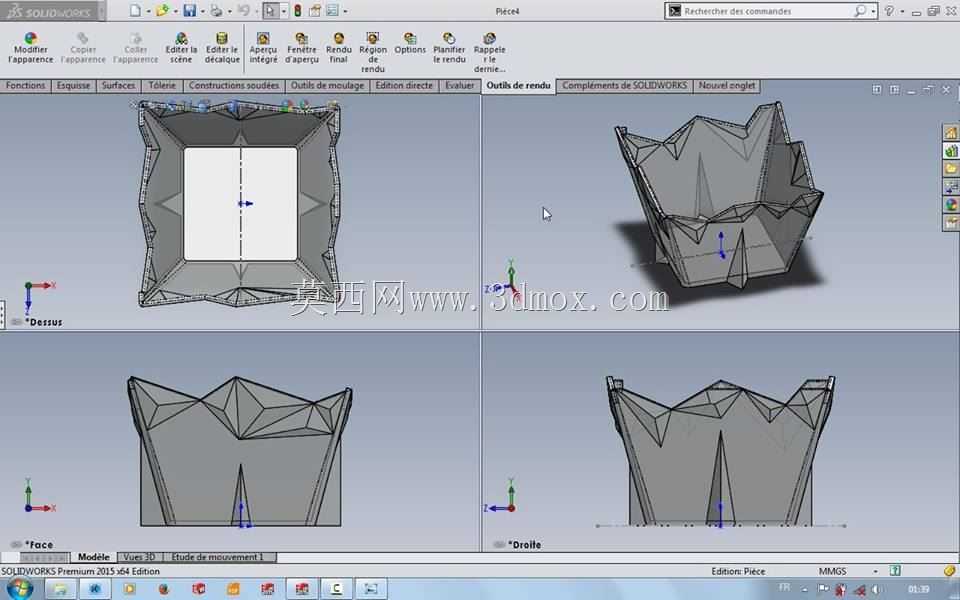This screenshot has width=960, height=600.
Task: Open View Palette task pane icon
Action: point(951,187)
